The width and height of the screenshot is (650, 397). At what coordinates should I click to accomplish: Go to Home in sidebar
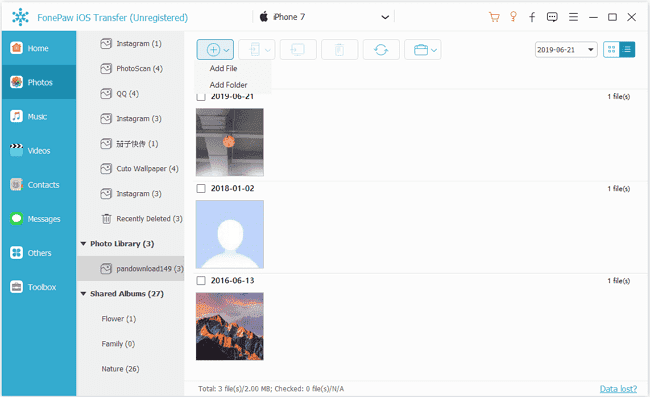tap(39, 48)
